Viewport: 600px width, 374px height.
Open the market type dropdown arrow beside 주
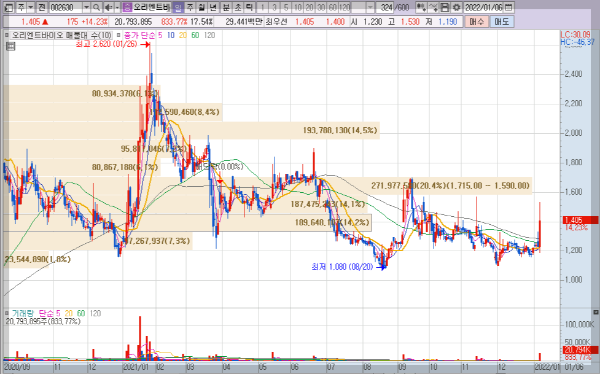point(31,7)
